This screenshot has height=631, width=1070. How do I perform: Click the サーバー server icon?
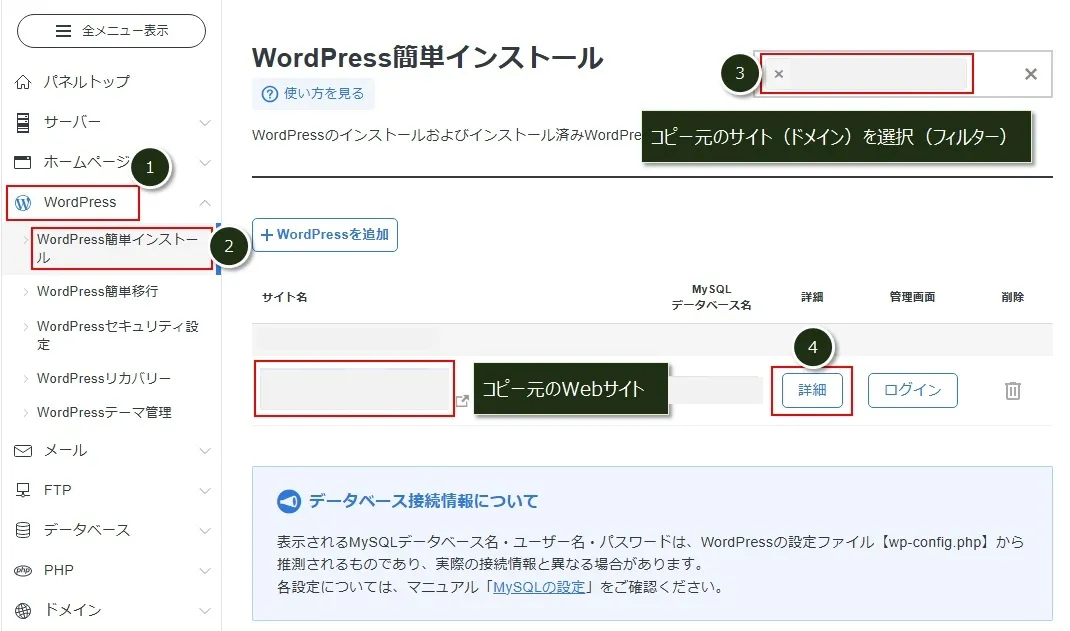pyautogui.click(x=23, y=123)
